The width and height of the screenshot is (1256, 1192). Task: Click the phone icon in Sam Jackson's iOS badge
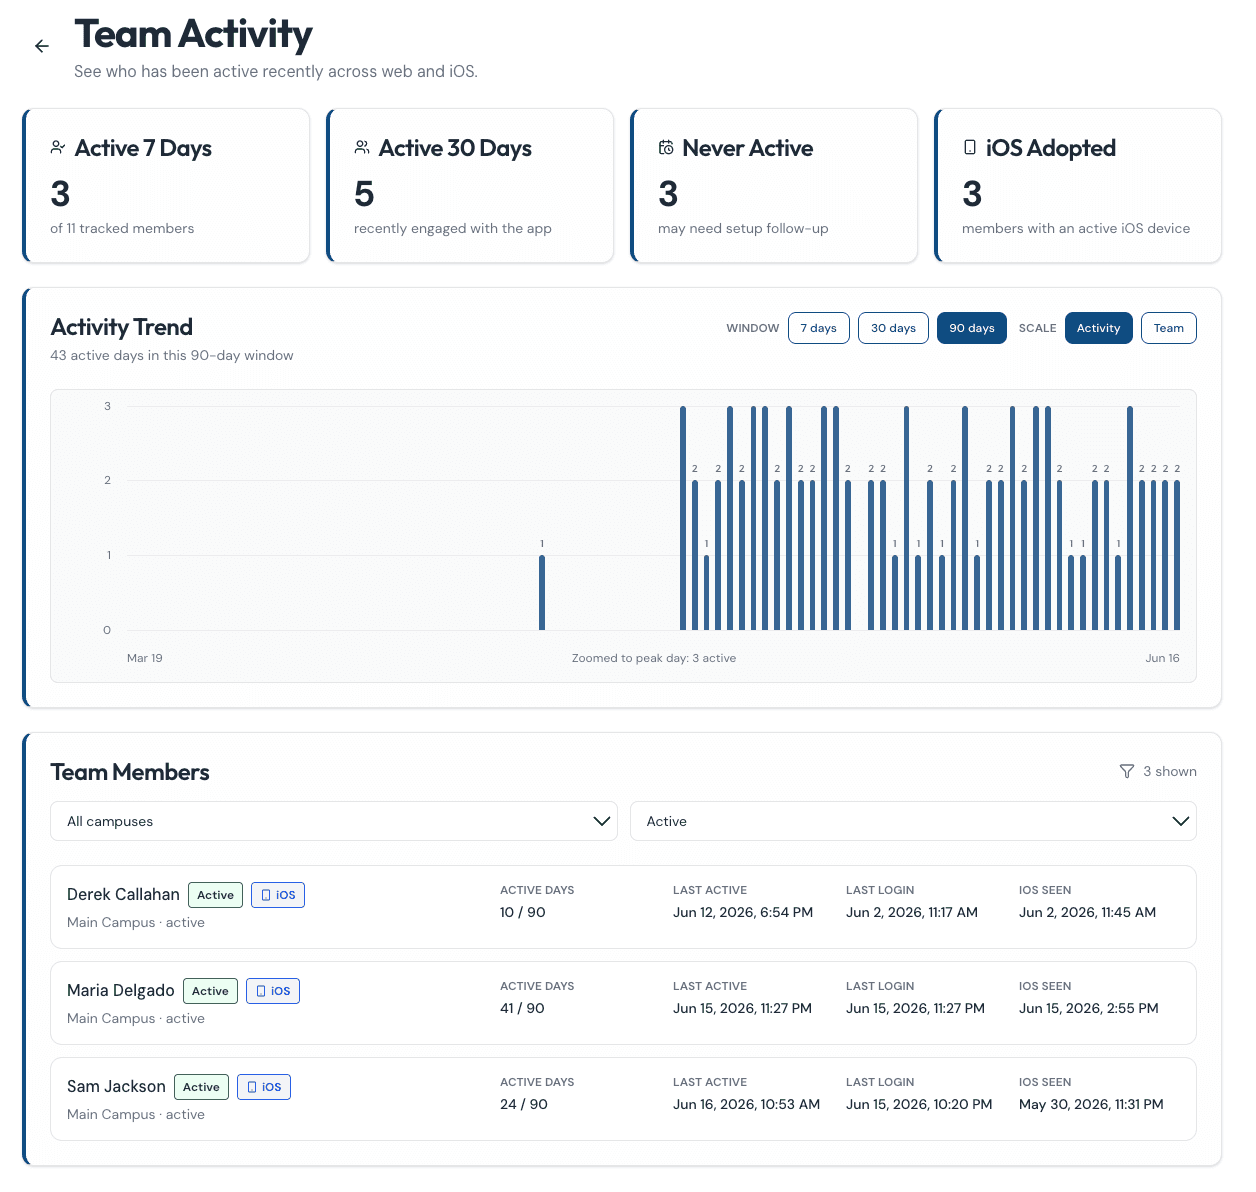(252, 1087)
